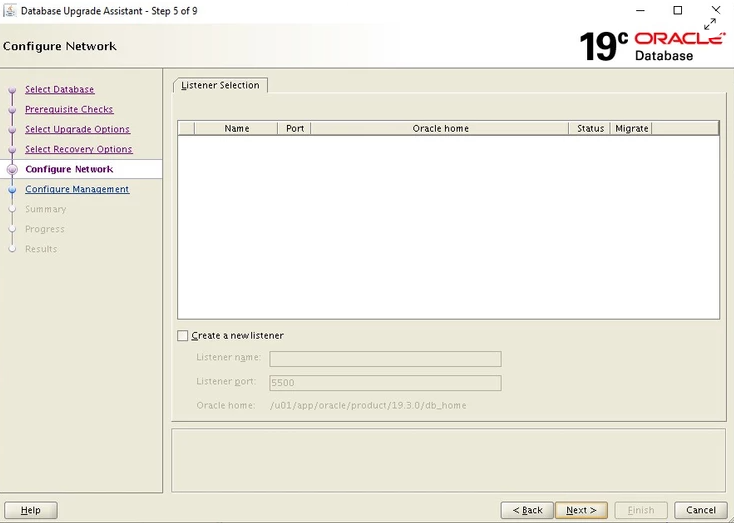Click the expand arrows icon near Oracle logo
Image resolution: width=734 pixels, height=526 pixels.
[x=710, y=24]
